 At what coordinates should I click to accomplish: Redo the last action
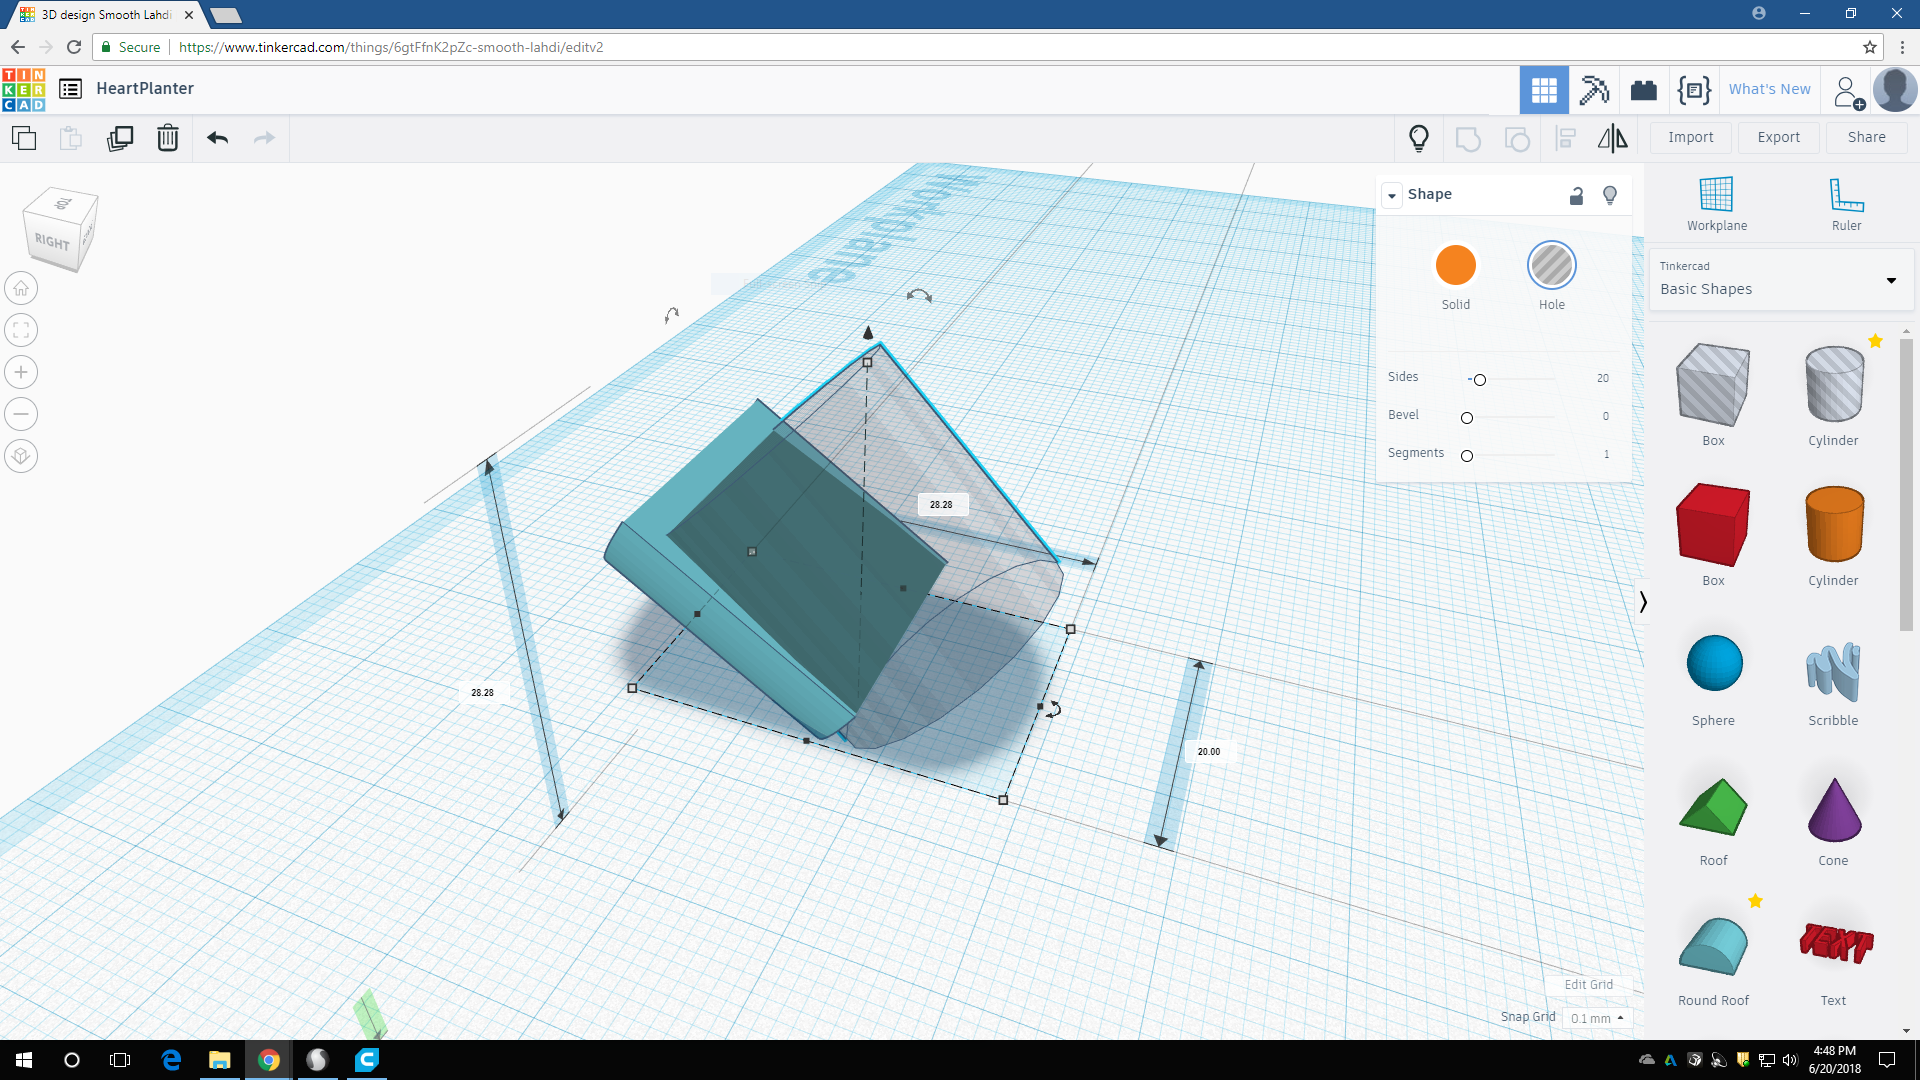pos(264,138)
